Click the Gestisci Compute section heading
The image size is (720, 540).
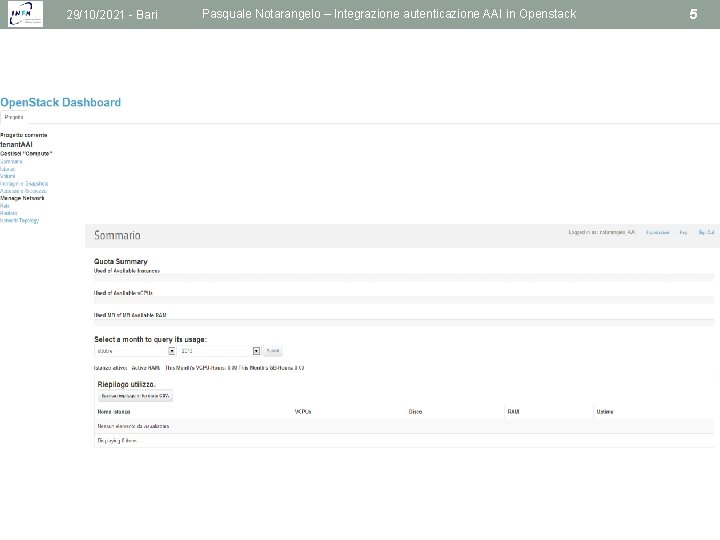pos(26,153)
